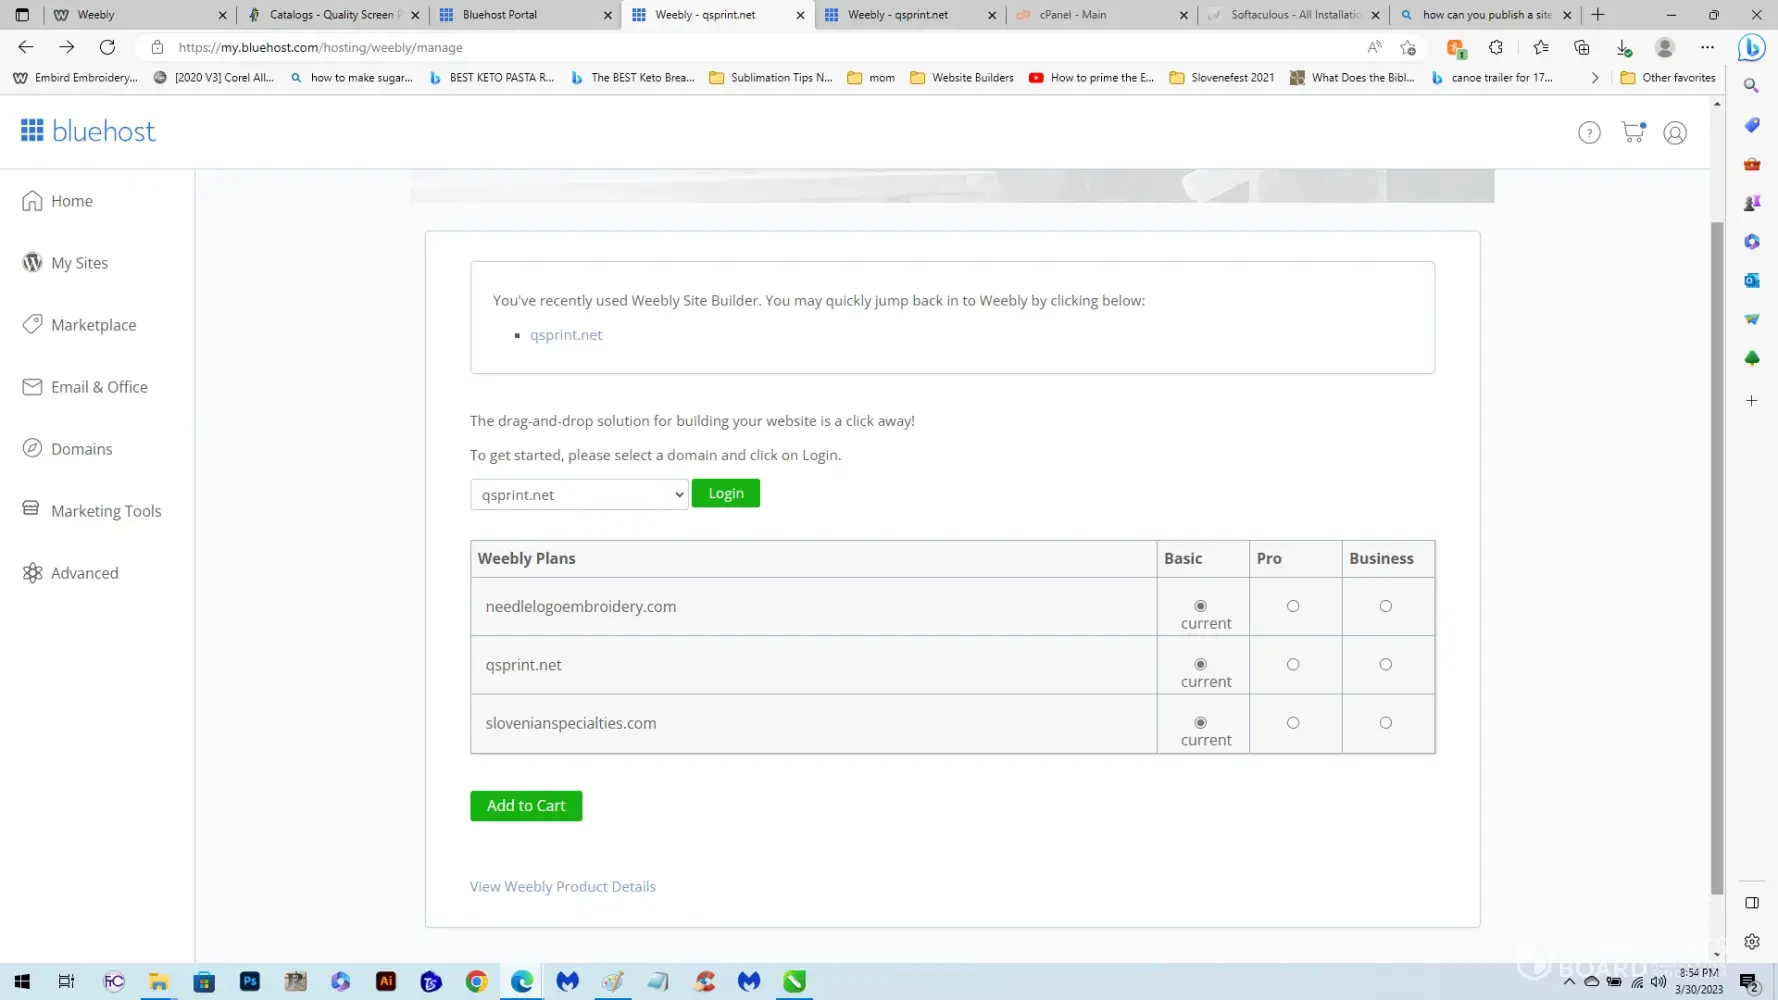The height and width of the screenshot is (1000, 1778).
Task: Open the Website Builders favorites folder
Action: tap(961, 77)
